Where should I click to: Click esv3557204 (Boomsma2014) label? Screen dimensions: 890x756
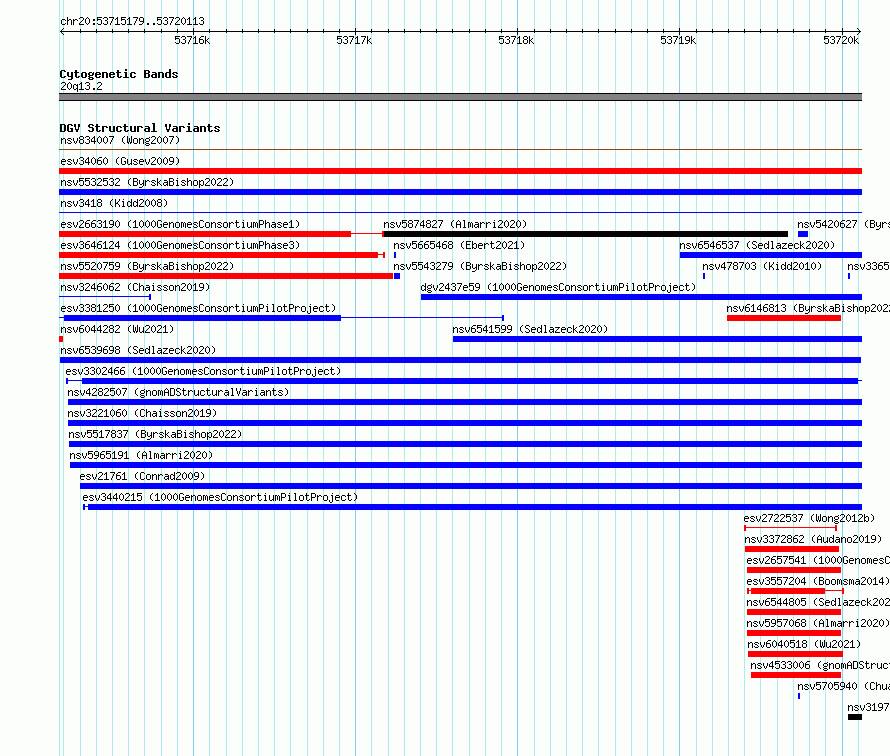pyautogui.click(x=818, y=581)
